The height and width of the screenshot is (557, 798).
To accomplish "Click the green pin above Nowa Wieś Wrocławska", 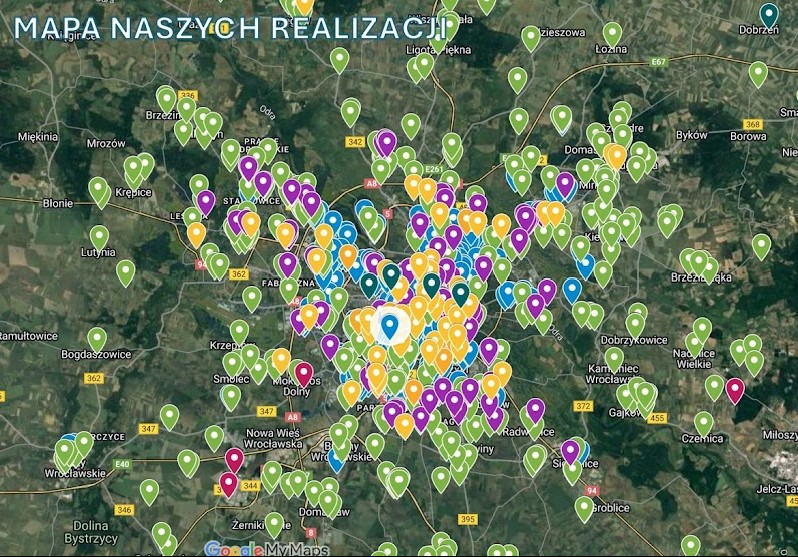I will [x=214, y=438].
